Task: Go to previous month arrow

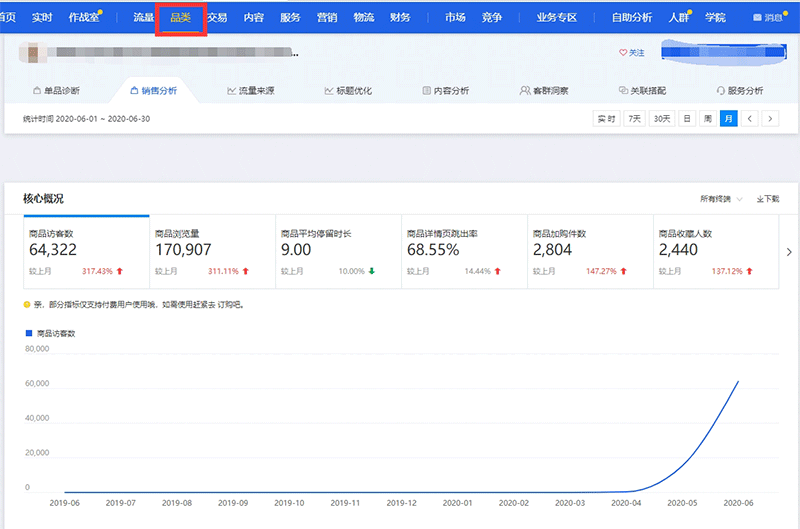Action: pos(750,118)
